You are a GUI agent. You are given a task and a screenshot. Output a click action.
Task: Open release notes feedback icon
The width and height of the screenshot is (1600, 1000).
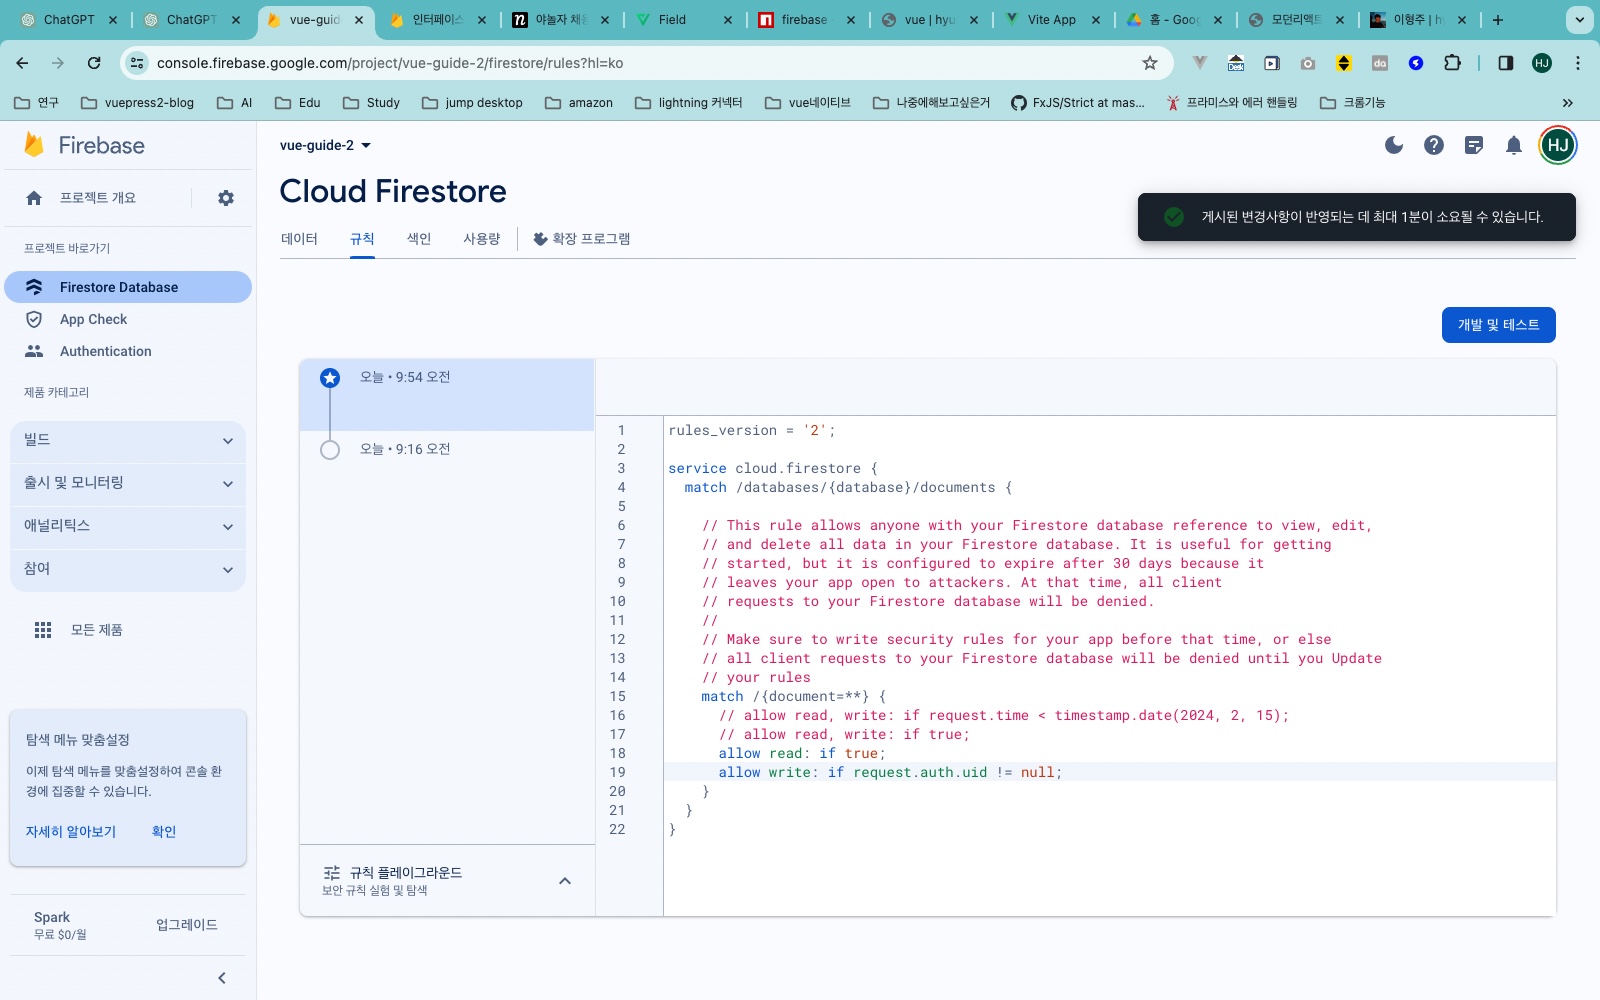point(1474,145)
